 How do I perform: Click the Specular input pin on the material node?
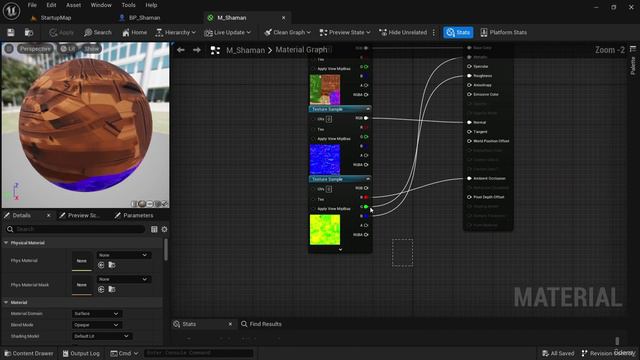pyautogui.click(x=469, y=67)
